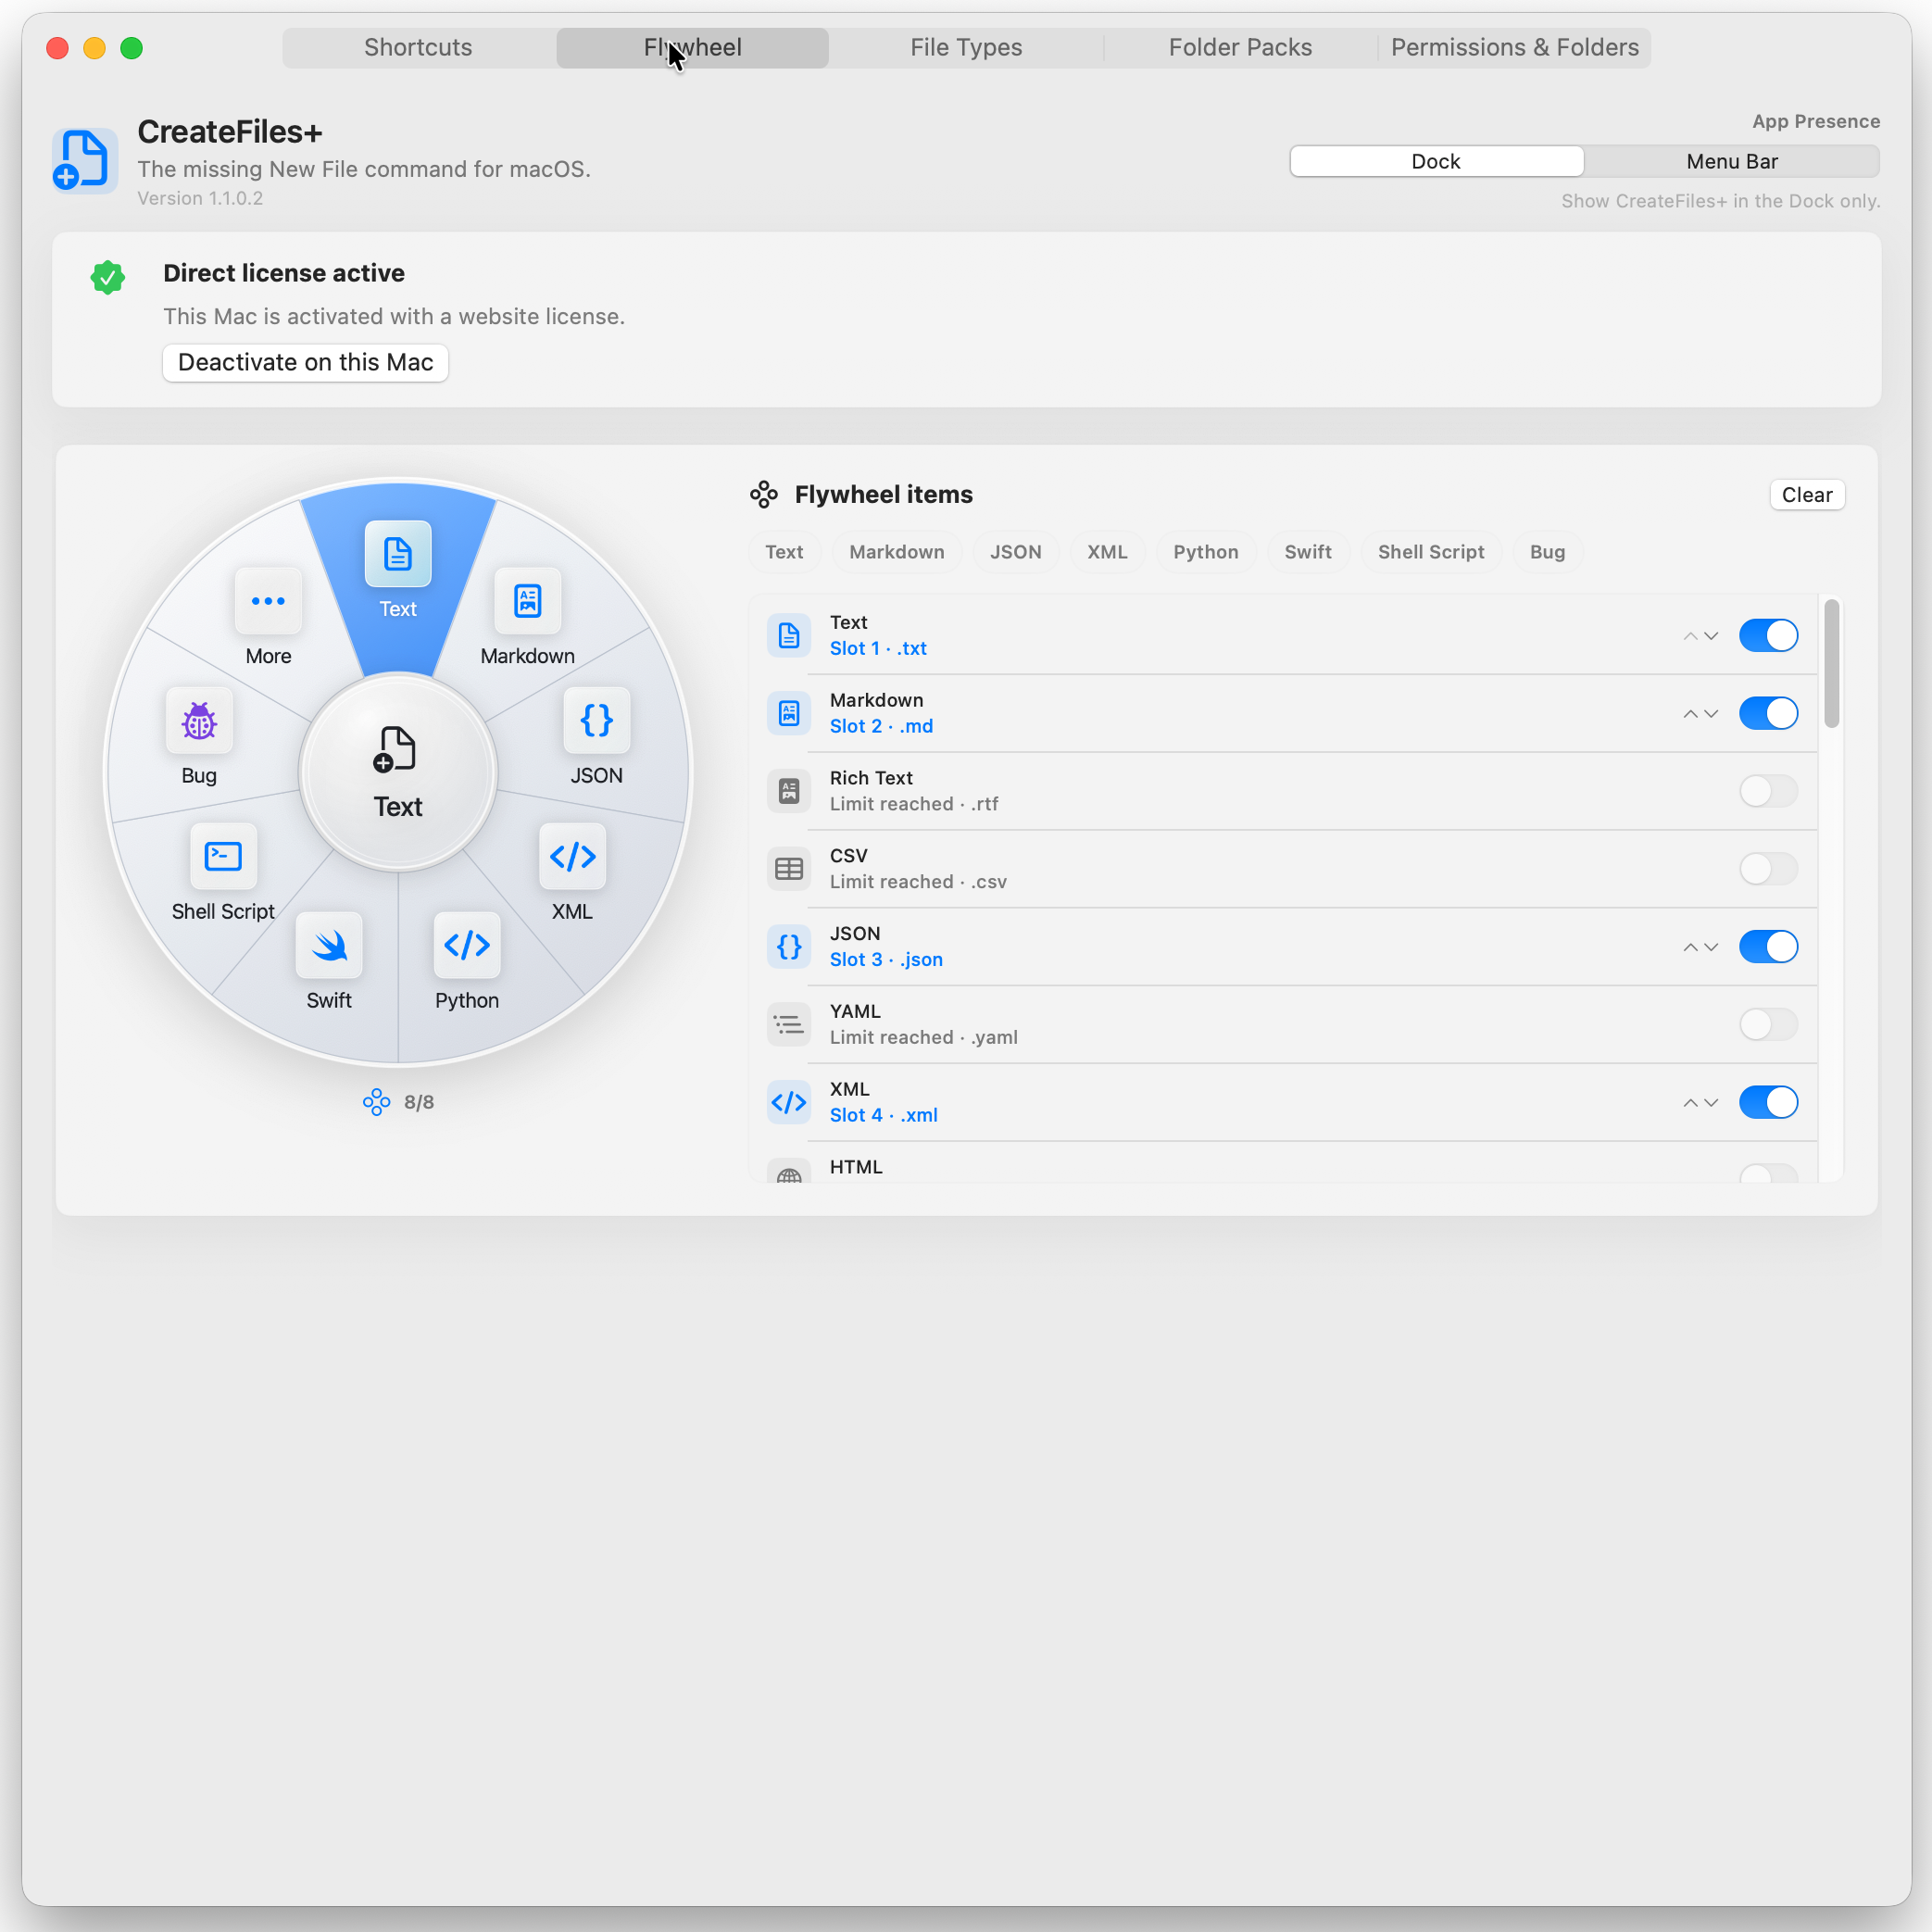Click the Swift chip
This screenshot has width=1932, height=1932.
tap(1307, 552)
